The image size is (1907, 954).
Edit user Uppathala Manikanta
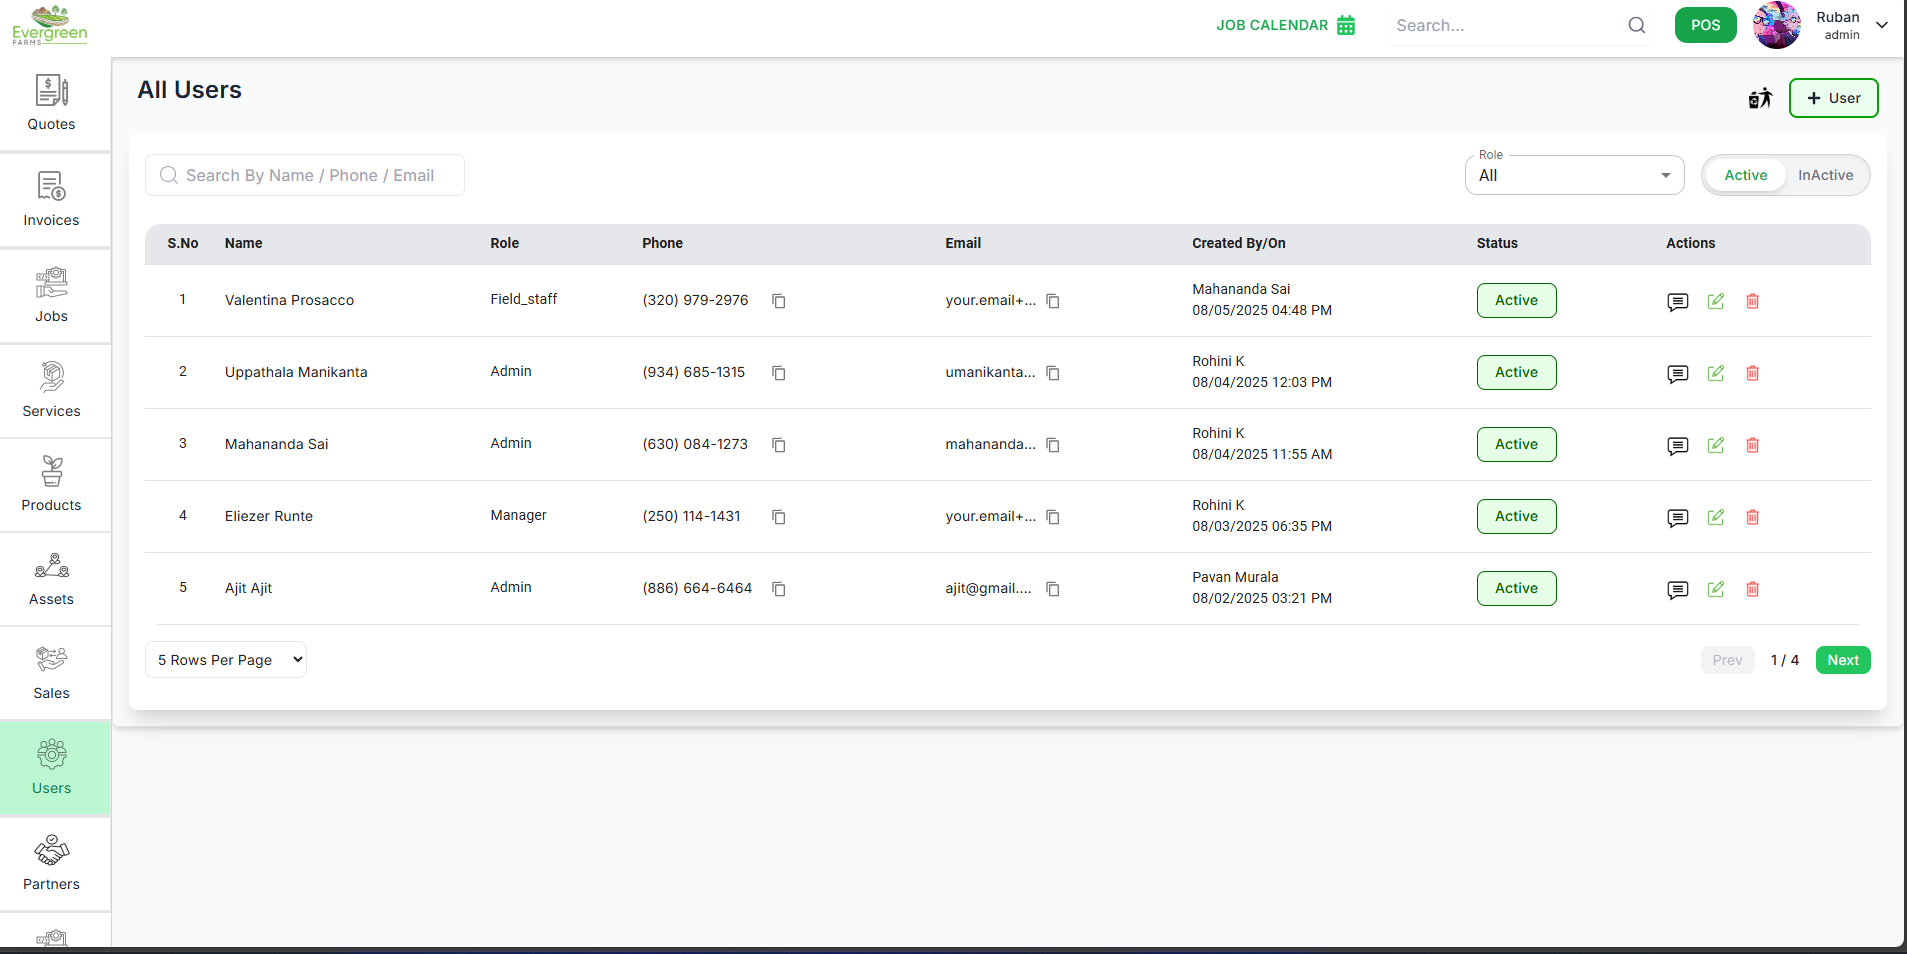pyautogui.click(x=1716, y=373)
